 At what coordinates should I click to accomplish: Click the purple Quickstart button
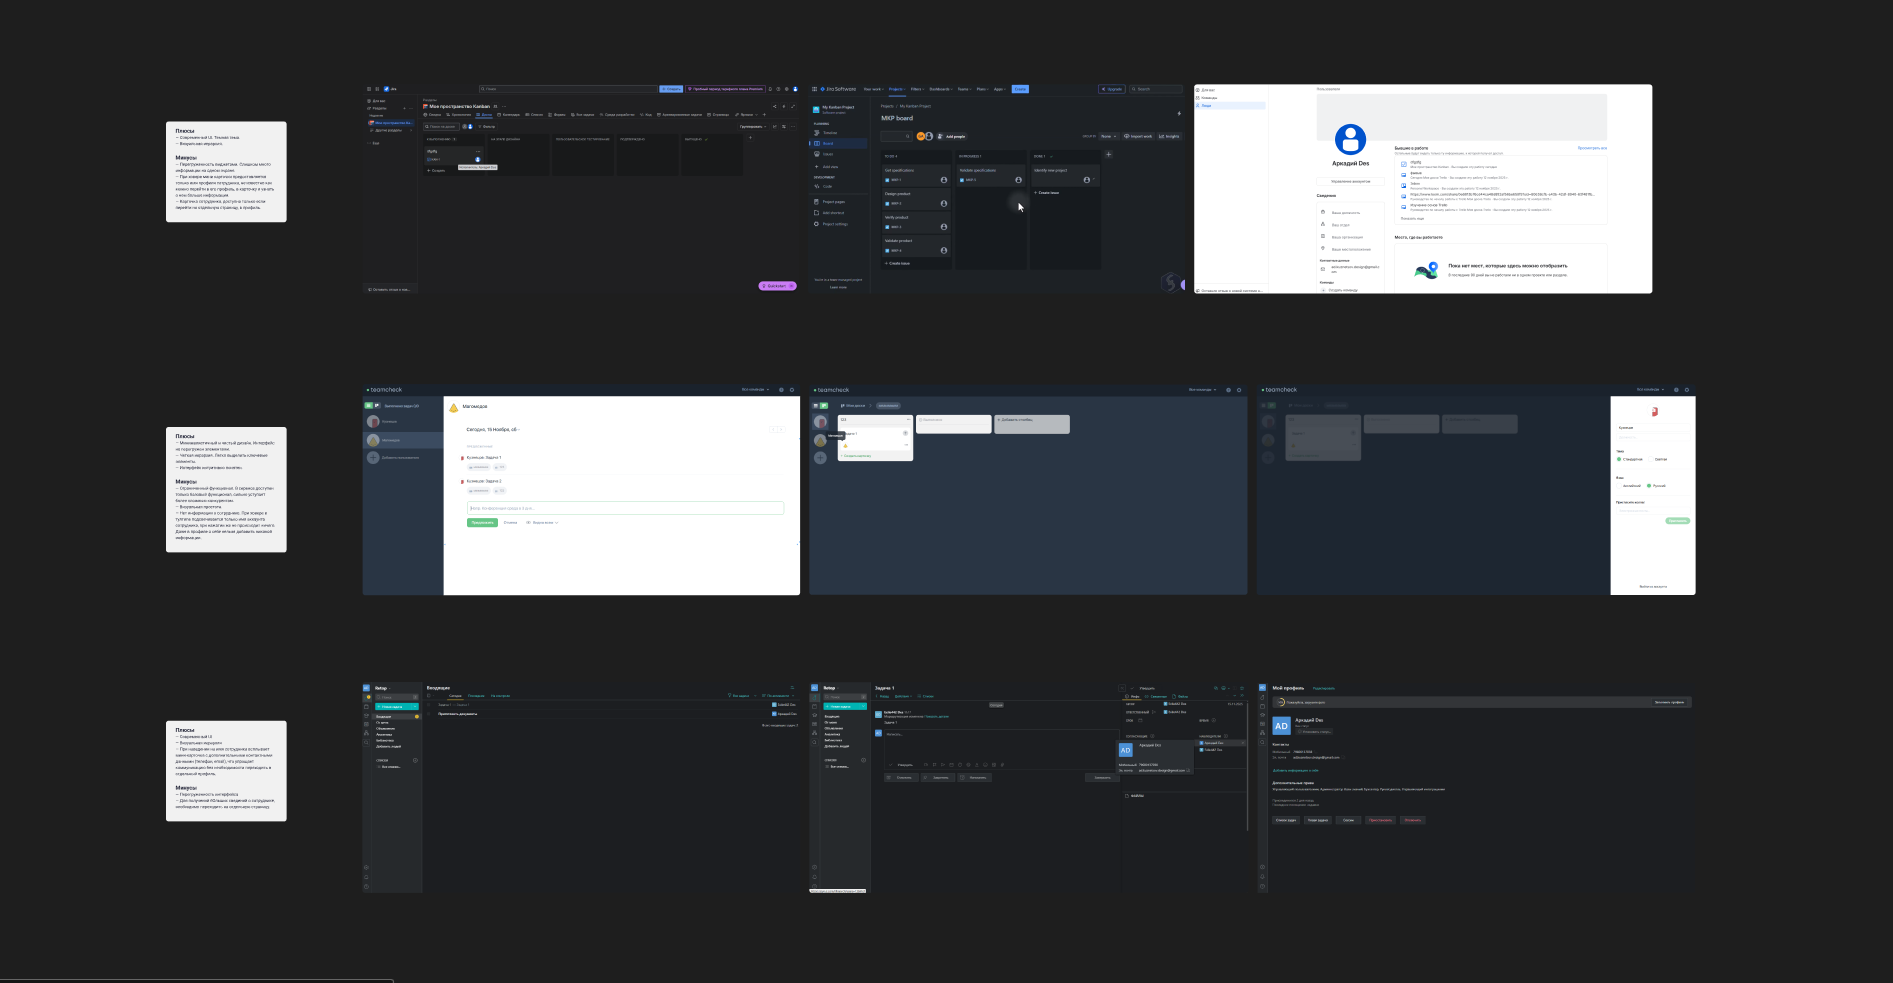point(777,286)
